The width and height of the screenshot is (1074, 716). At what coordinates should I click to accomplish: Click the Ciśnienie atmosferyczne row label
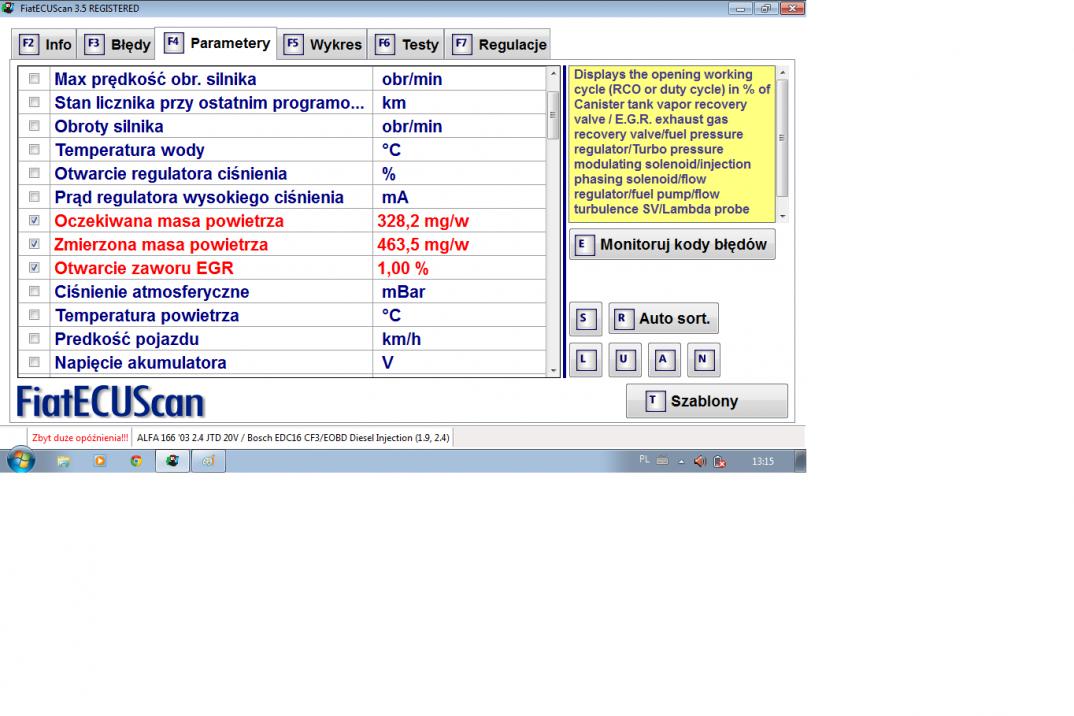[151, 292]
